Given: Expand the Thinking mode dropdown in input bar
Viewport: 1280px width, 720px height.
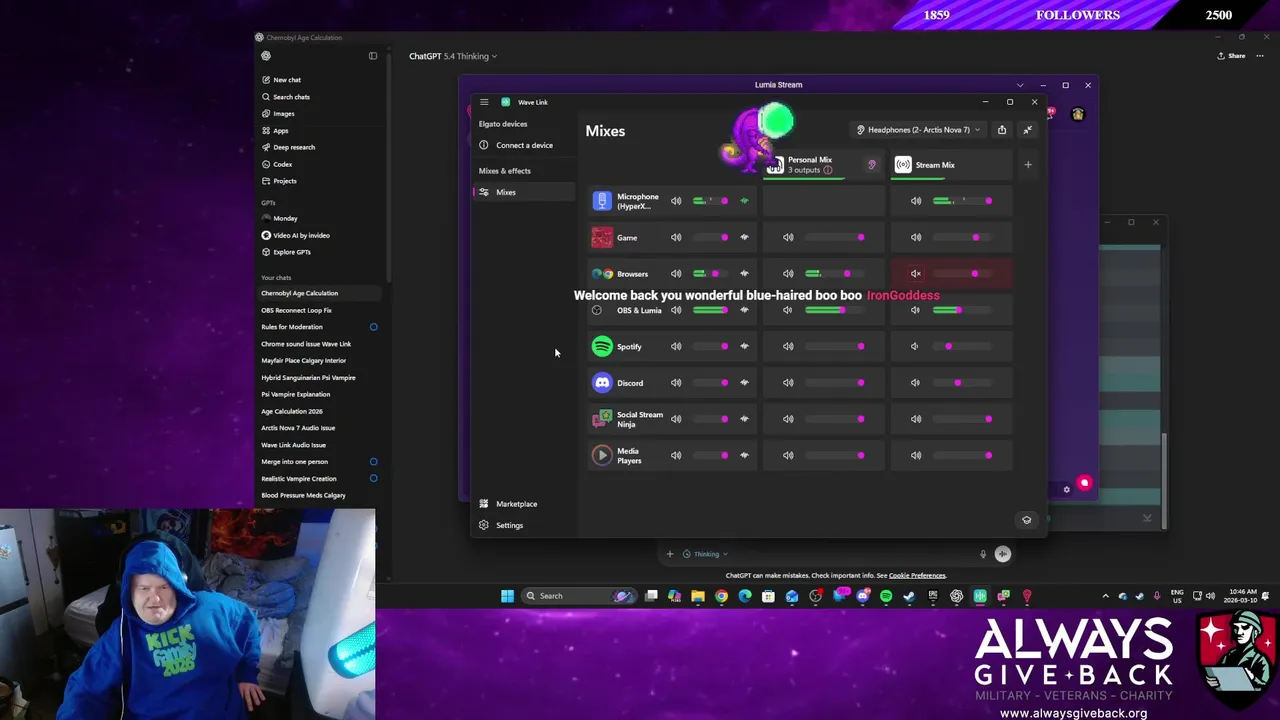Looking at the screenshot, I should [x=706, y=554].
